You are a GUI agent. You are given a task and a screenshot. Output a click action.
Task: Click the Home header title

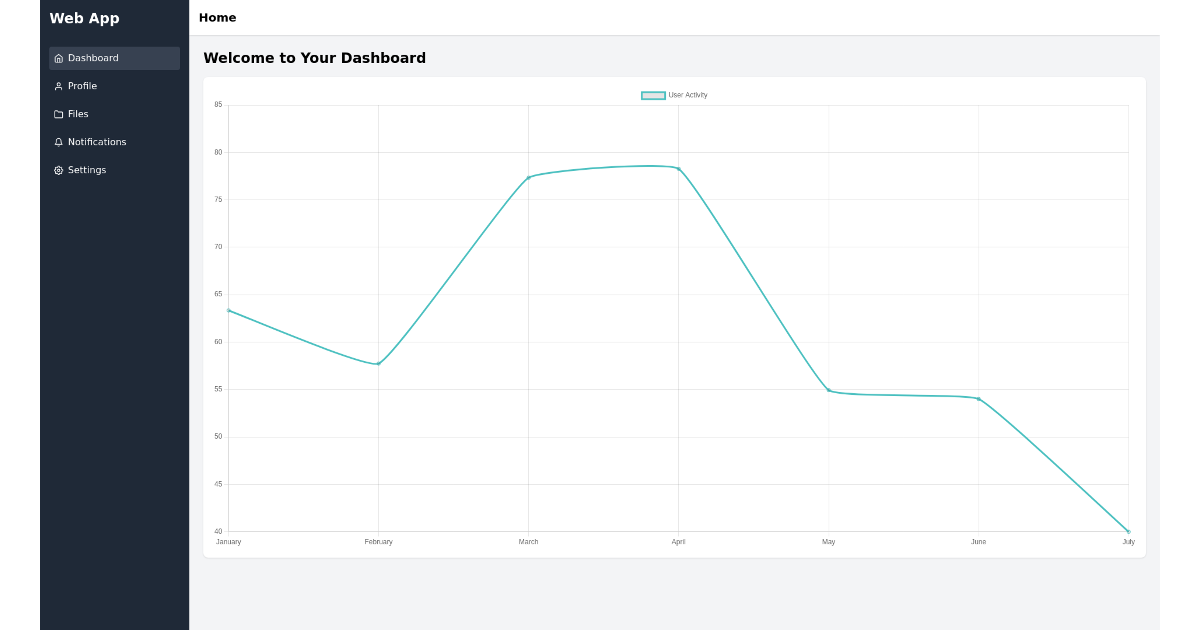pyautogui.click(x=217, y=18)
